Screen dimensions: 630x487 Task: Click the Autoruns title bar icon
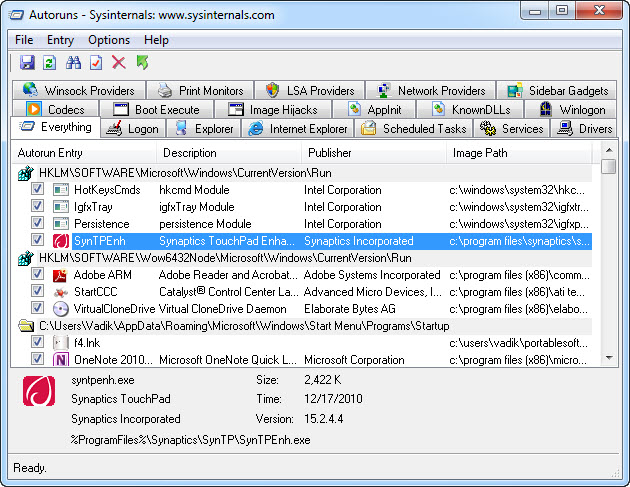point(17,15)
